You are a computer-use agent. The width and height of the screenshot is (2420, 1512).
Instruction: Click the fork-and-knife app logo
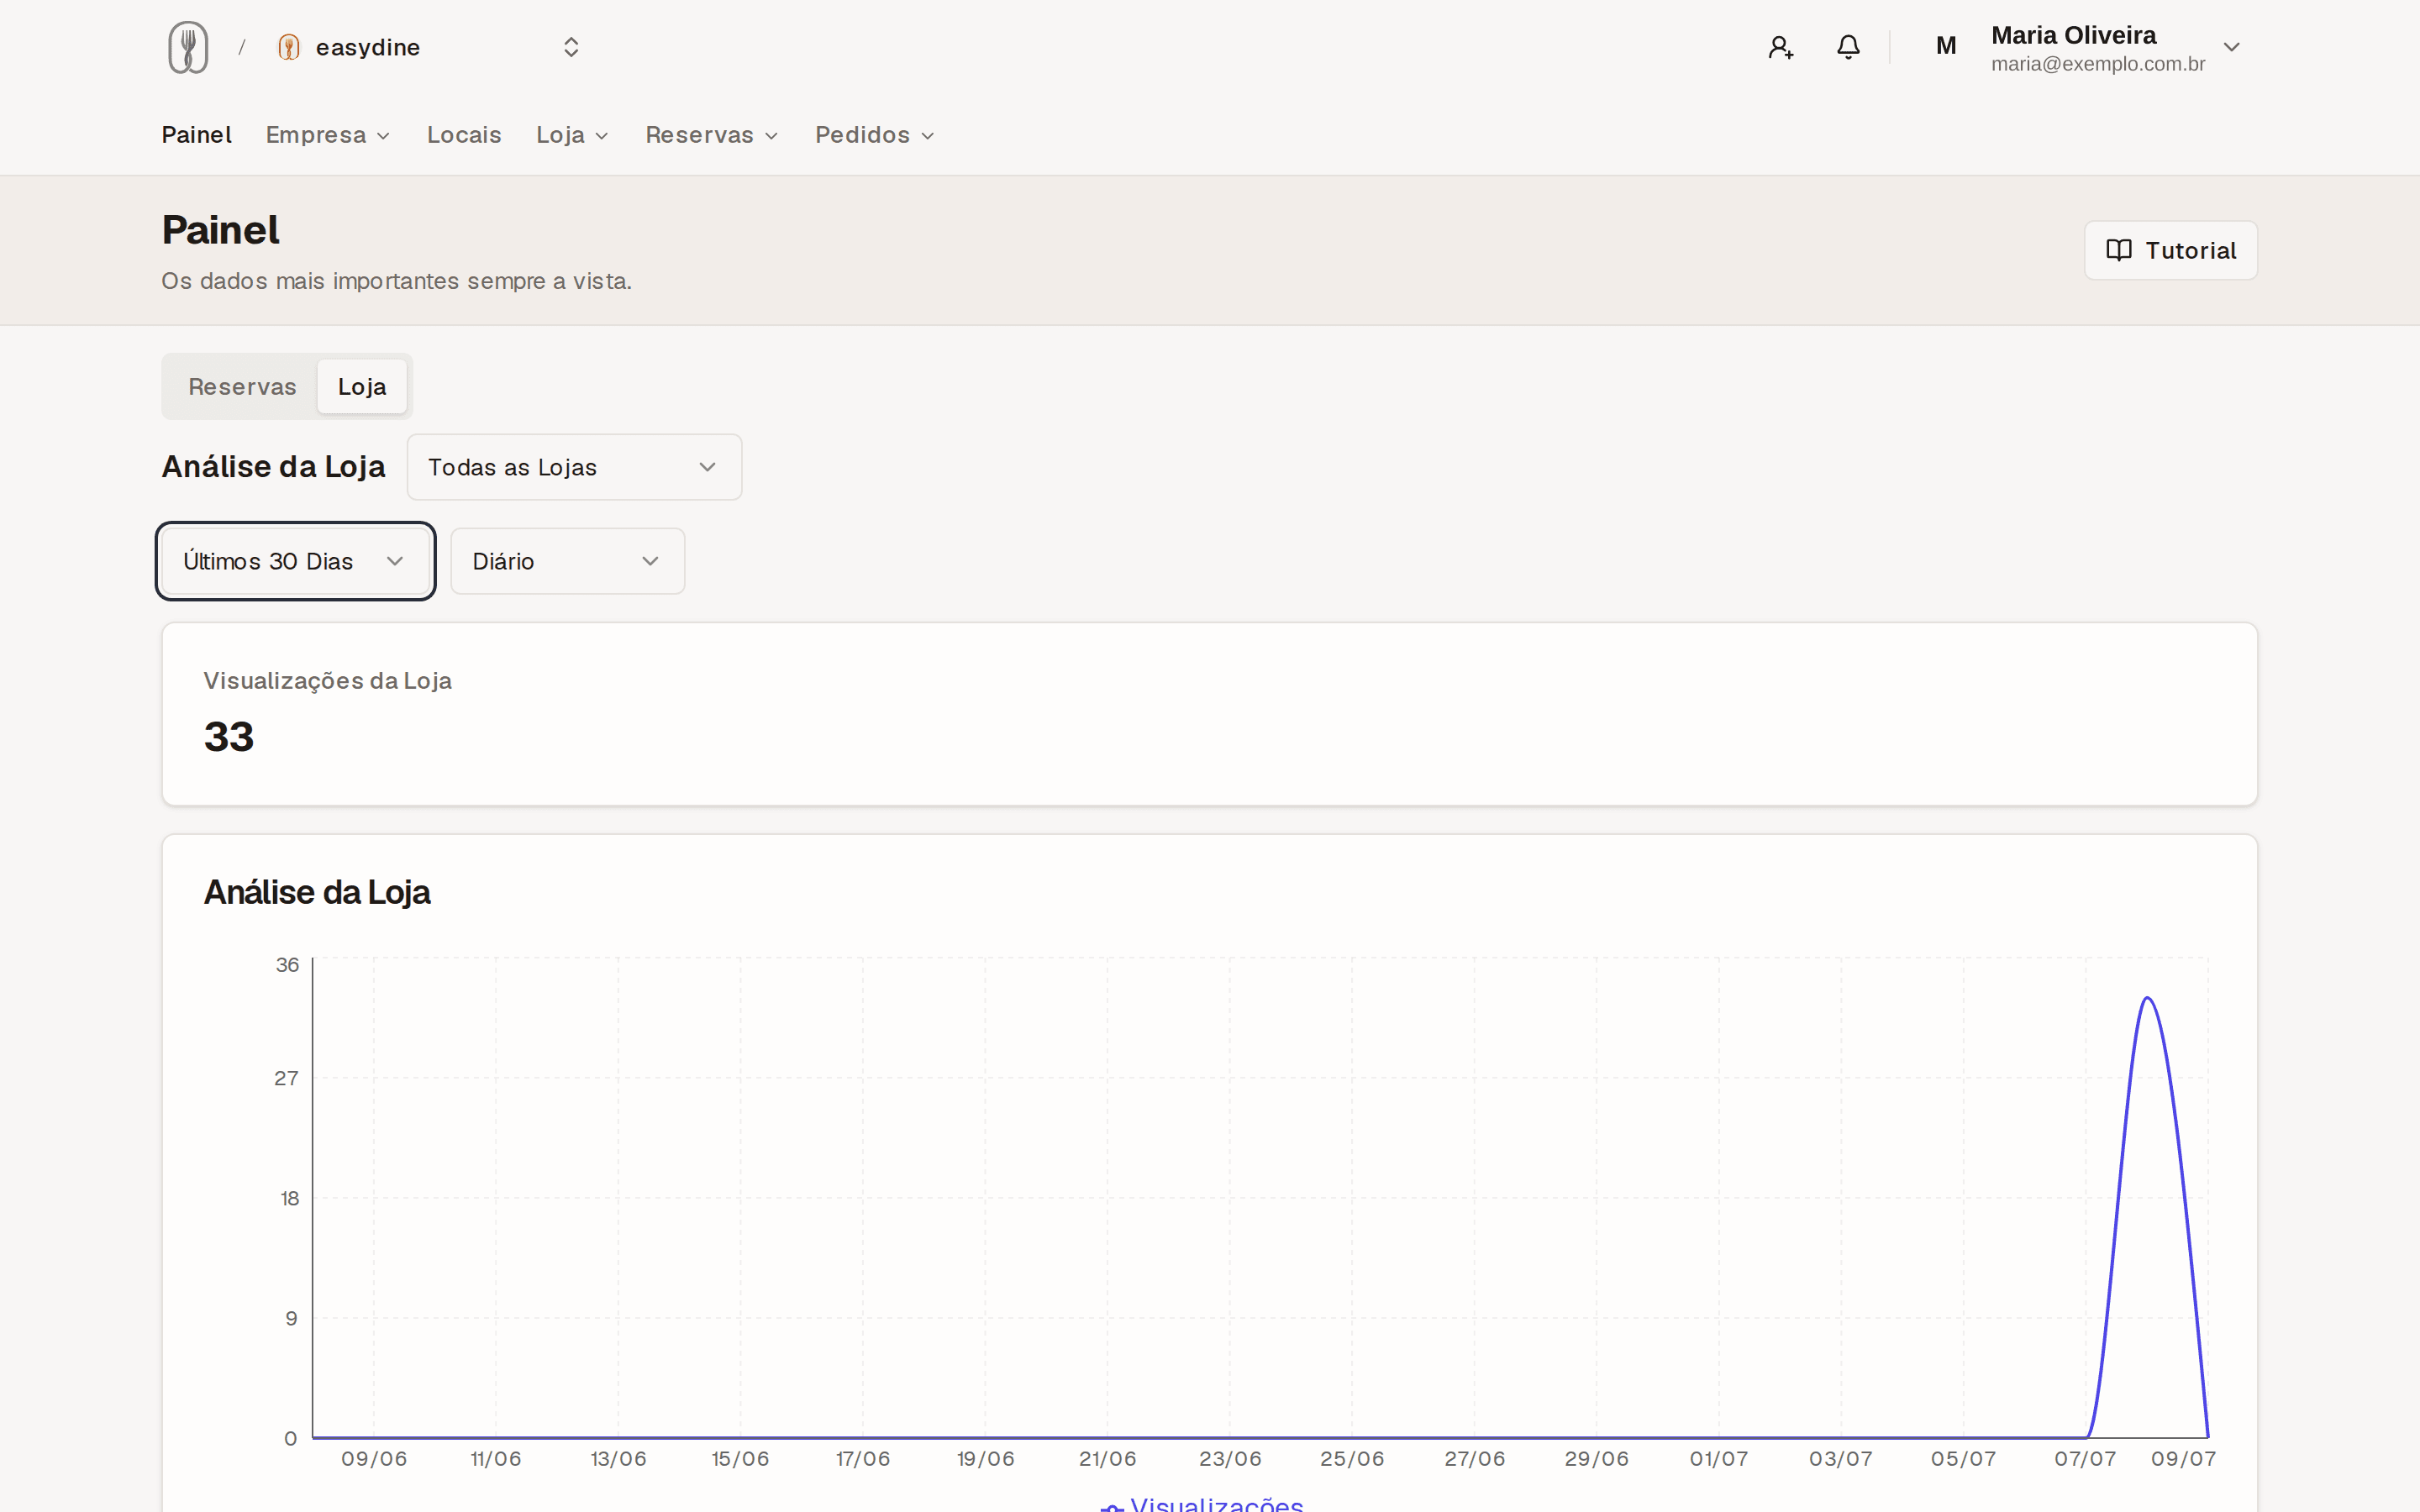188,47
